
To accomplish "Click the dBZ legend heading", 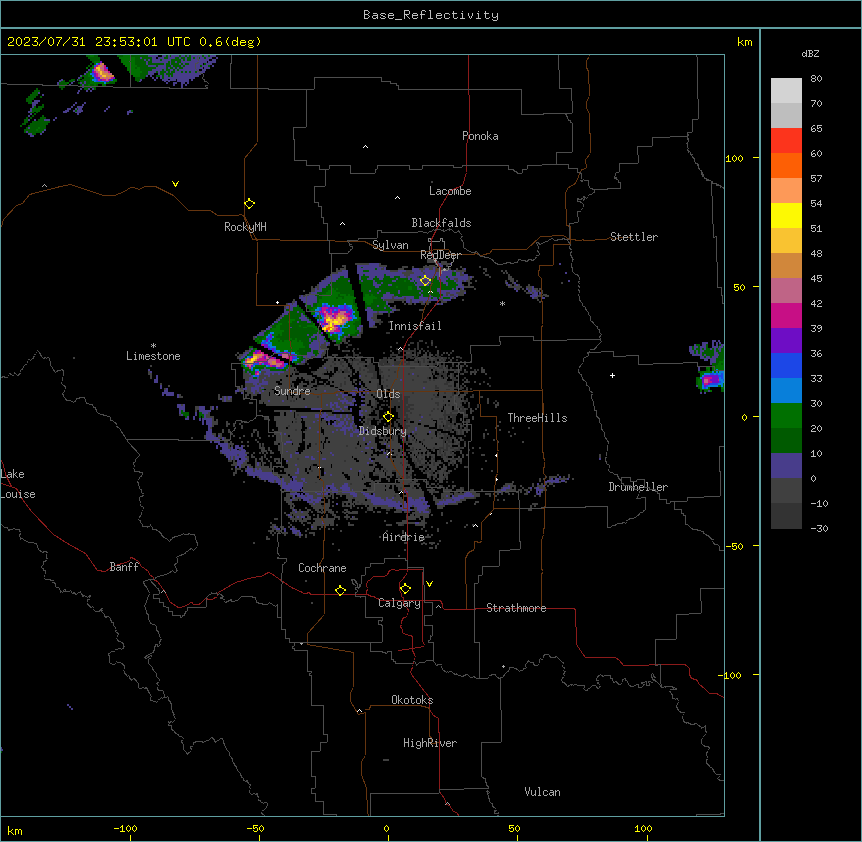I will pos(810,53).
